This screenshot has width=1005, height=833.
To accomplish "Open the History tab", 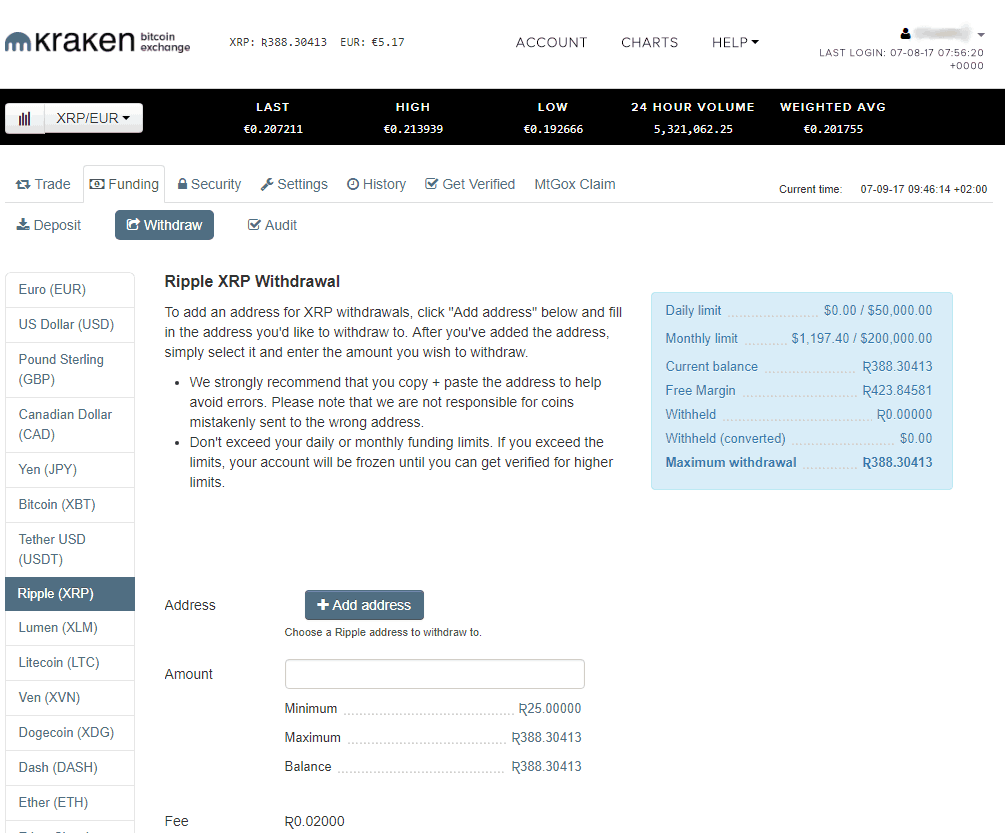I will tap(376, 184).
